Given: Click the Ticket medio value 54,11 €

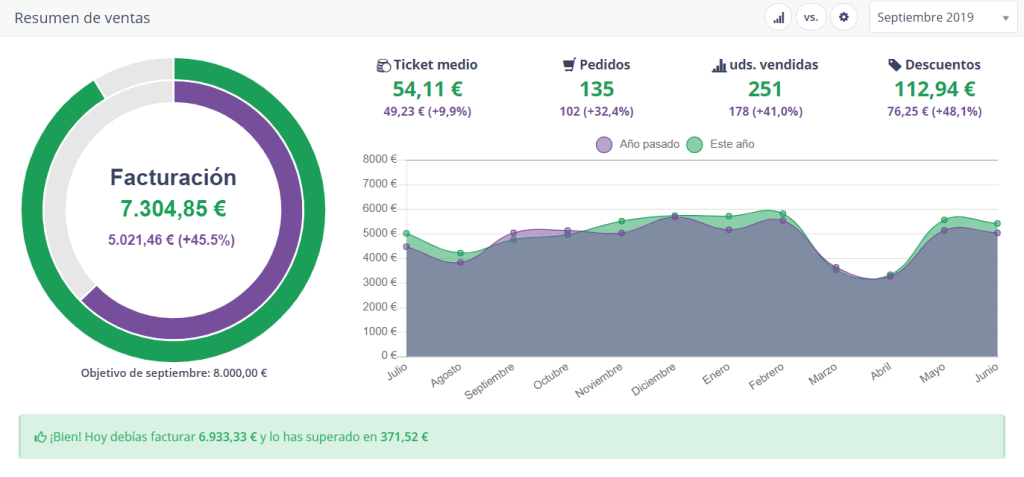Looking at the screenshot, I should pos(427,89).
